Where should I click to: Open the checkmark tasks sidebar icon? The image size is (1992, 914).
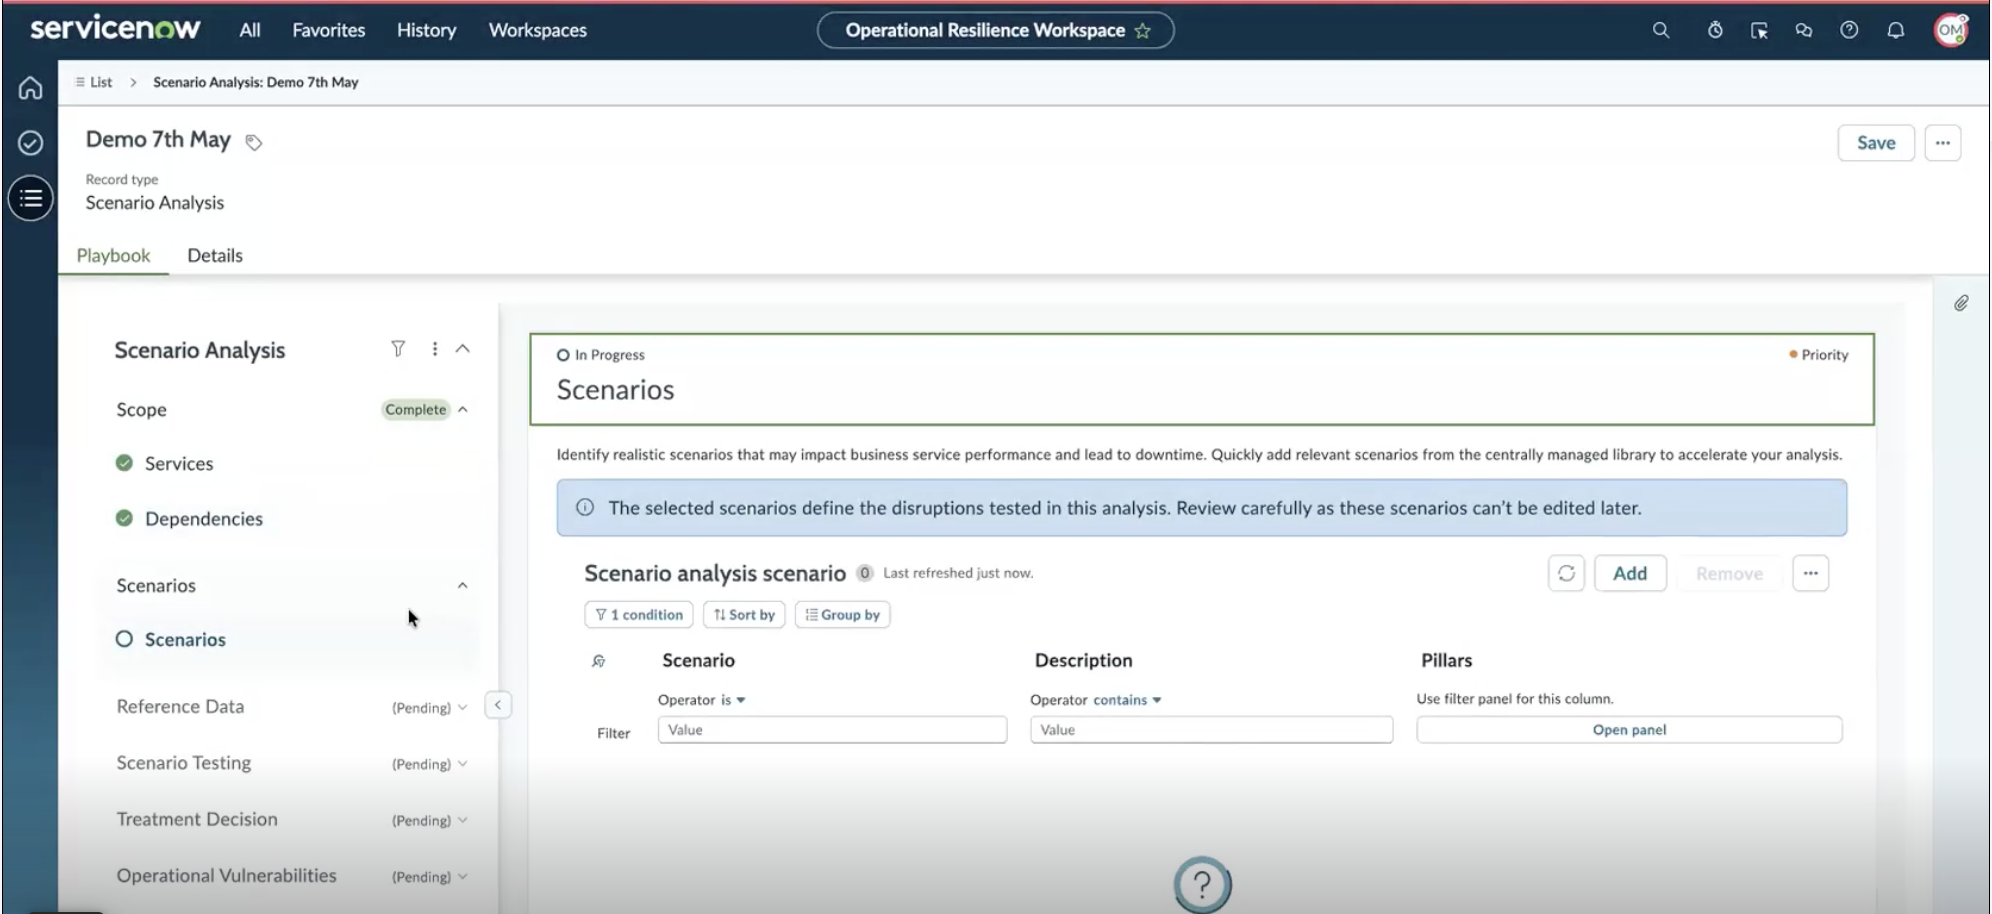pyautogui.click(x=30, y=143)
